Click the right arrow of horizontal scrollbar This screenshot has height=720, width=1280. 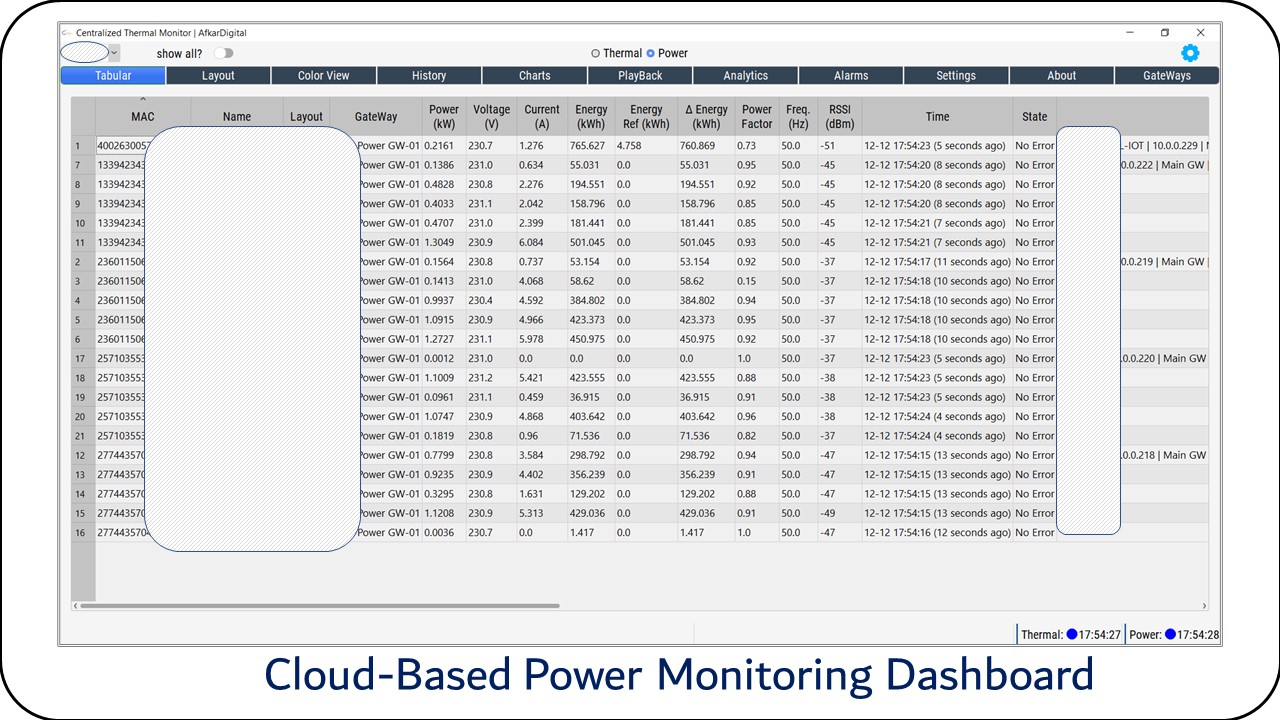[1204, 606]
